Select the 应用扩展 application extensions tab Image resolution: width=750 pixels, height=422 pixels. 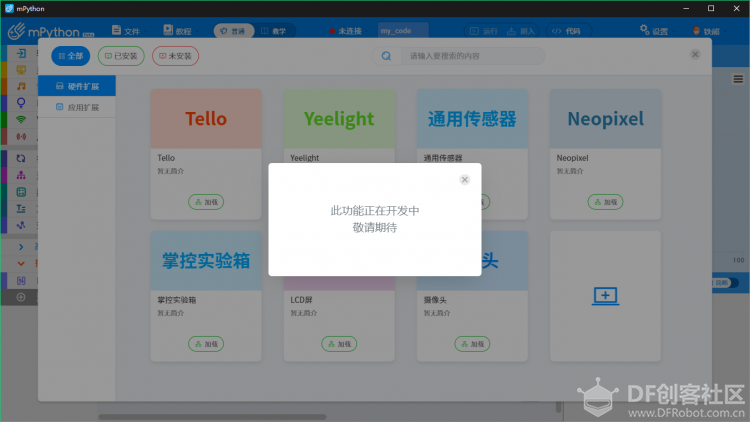(77, 107)
